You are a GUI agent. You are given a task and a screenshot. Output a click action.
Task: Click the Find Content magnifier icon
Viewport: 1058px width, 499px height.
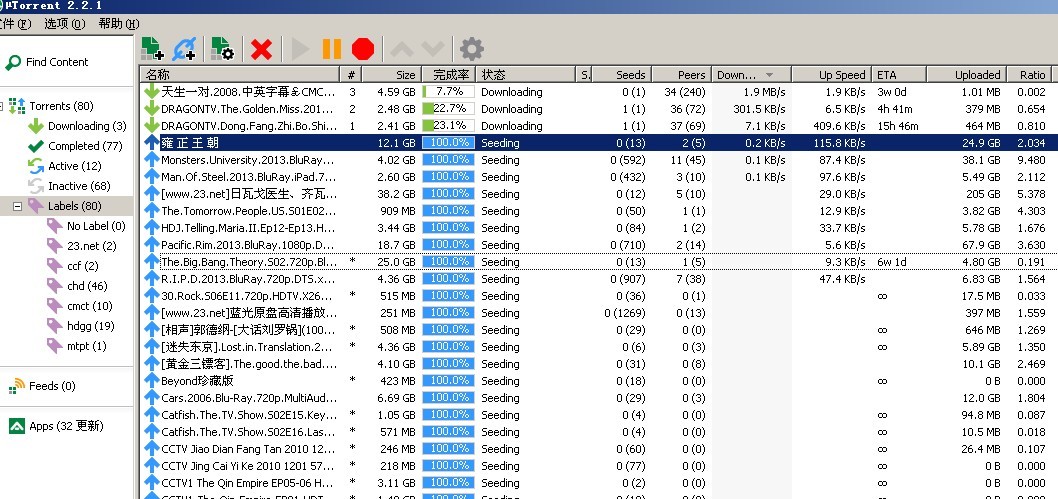(13, 63)
